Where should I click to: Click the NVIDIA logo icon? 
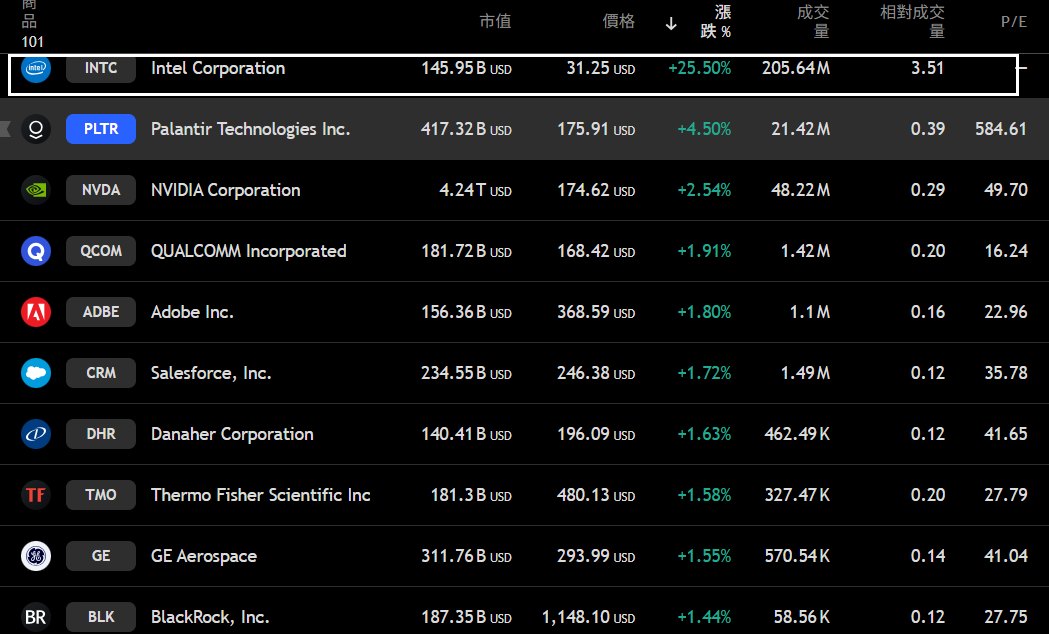pos(36,191)
